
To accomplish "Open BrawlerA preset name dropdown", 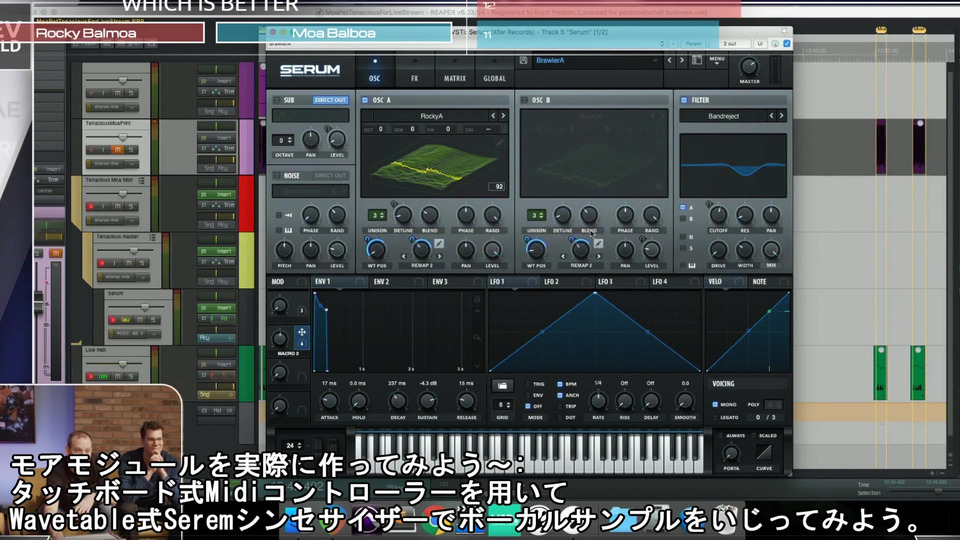I will point(596,61).
